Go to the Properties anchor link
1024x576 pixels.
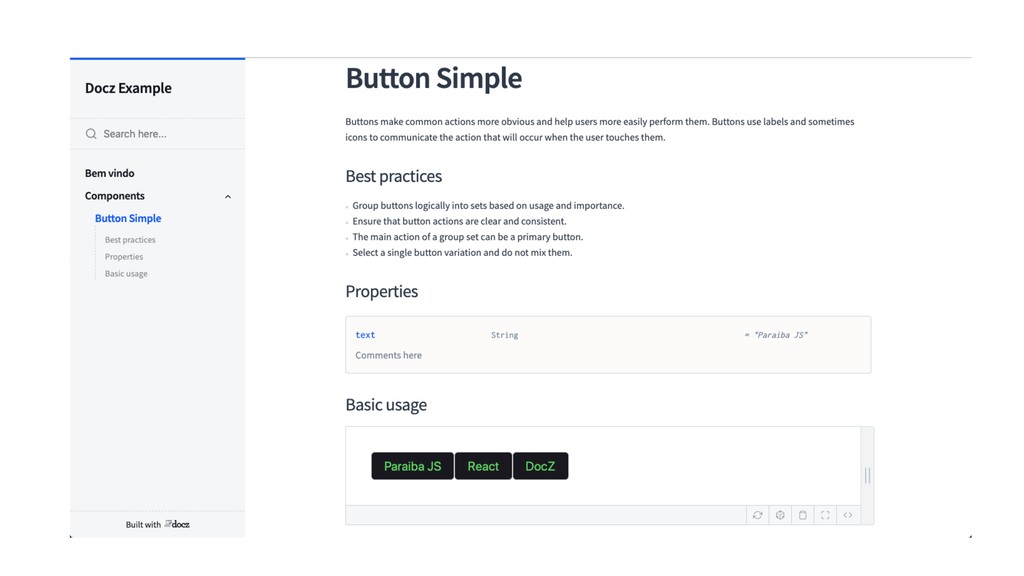coord(124,257)
